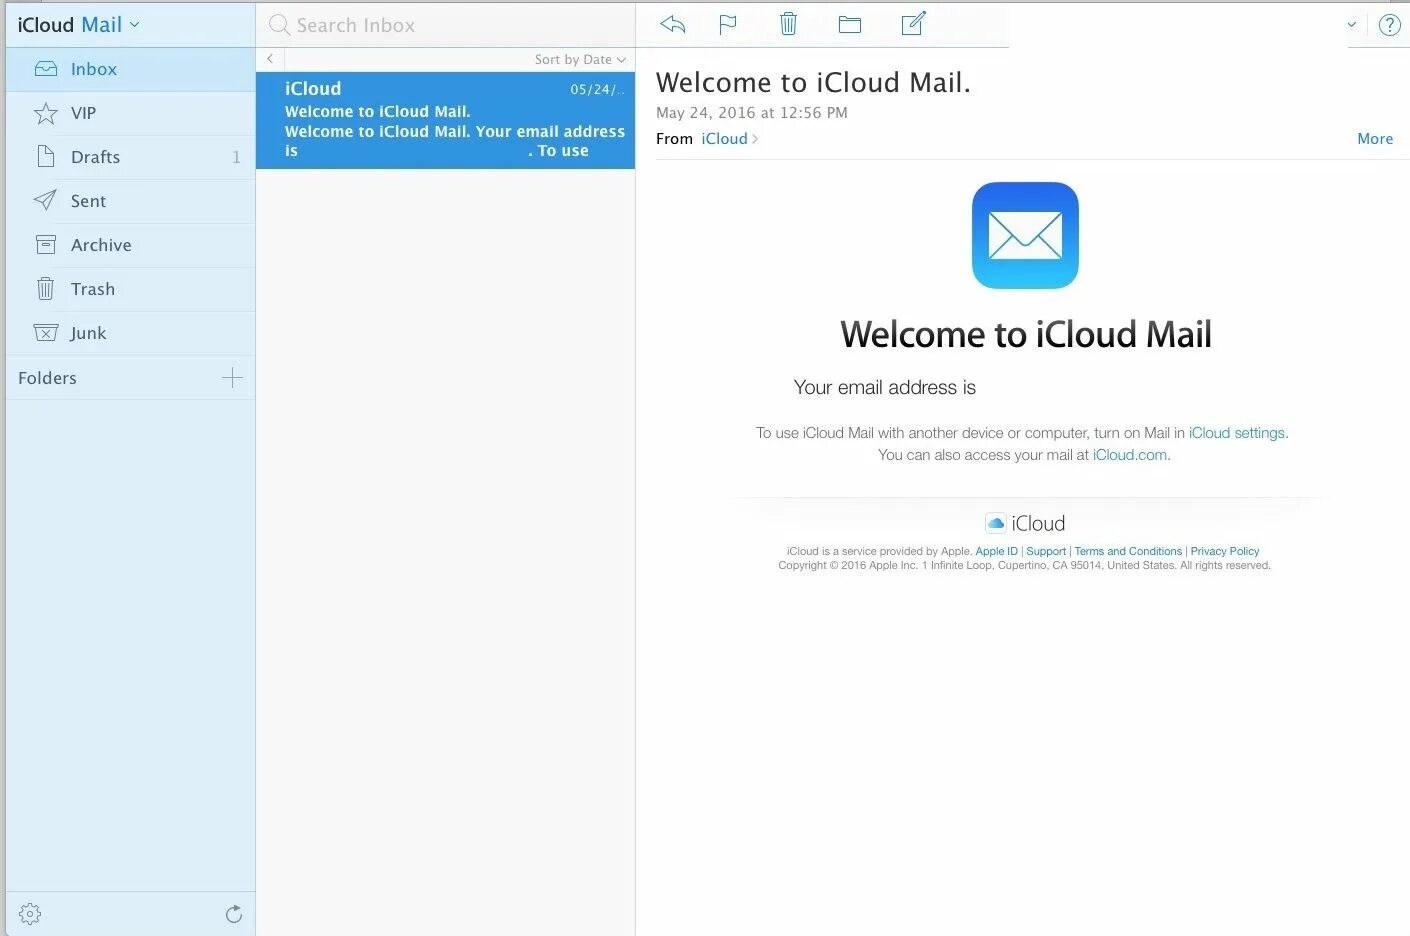This screenshot has width=1410, height=936.
Task: Flag the message with flag icon
Action: [728, 24]
